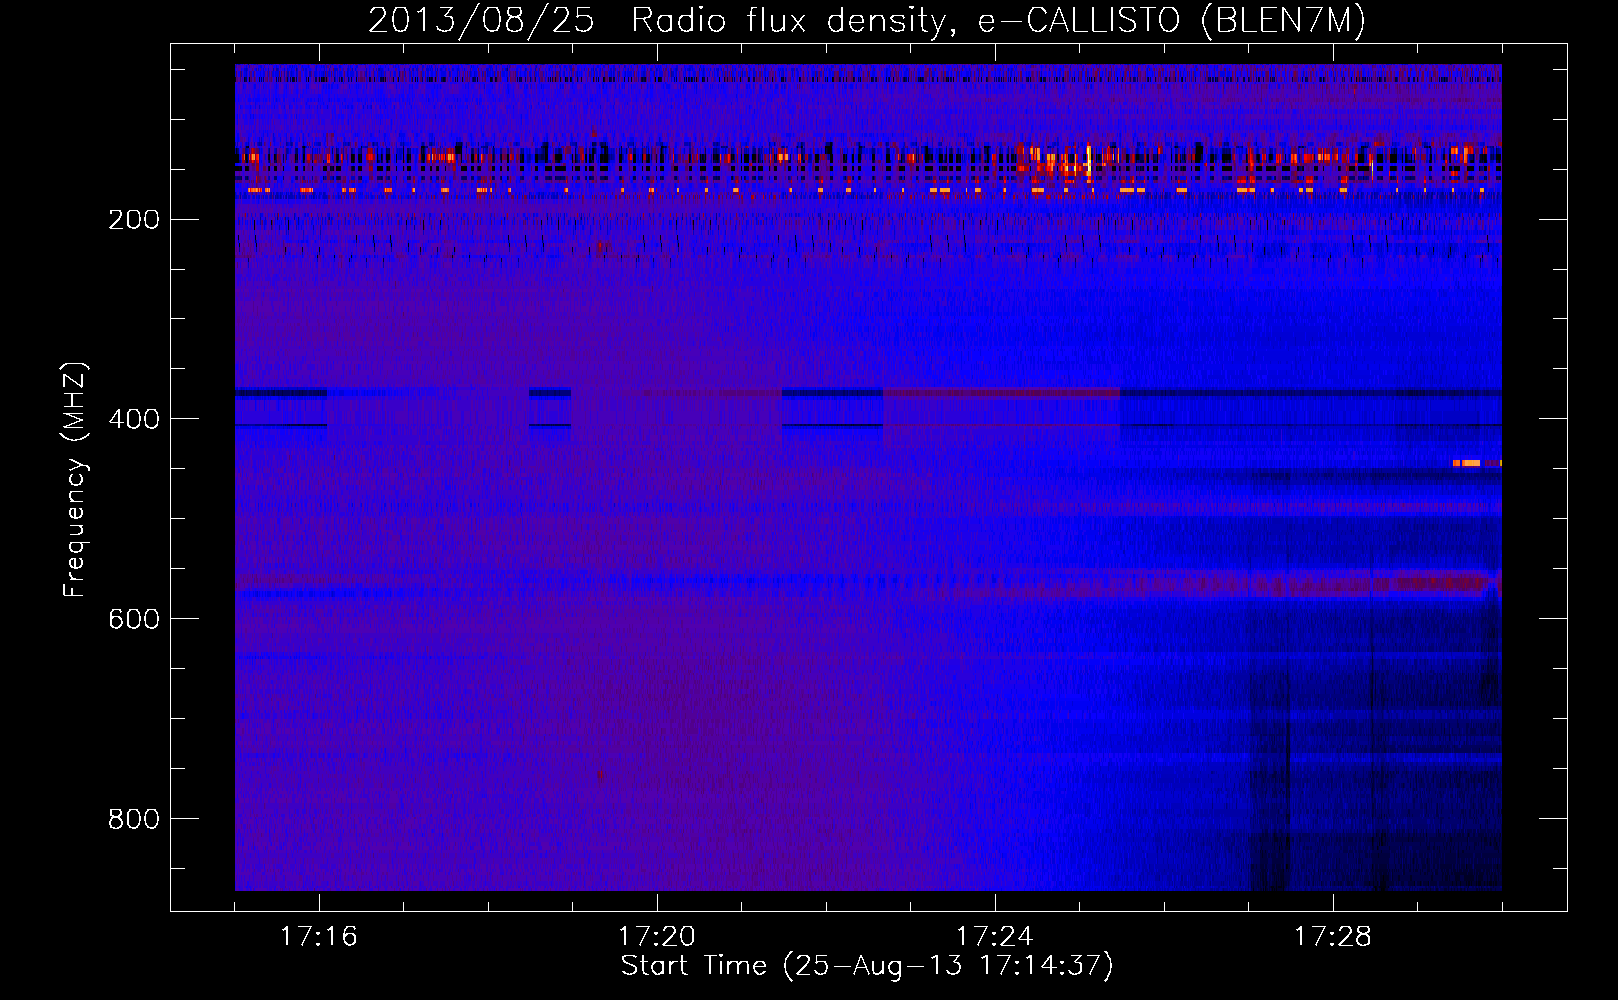Click the 'Start Time (25-Aug-13 17:14:37)' axis label
The height and width of the screenshot is (1000, 1618).
point(867,966)
